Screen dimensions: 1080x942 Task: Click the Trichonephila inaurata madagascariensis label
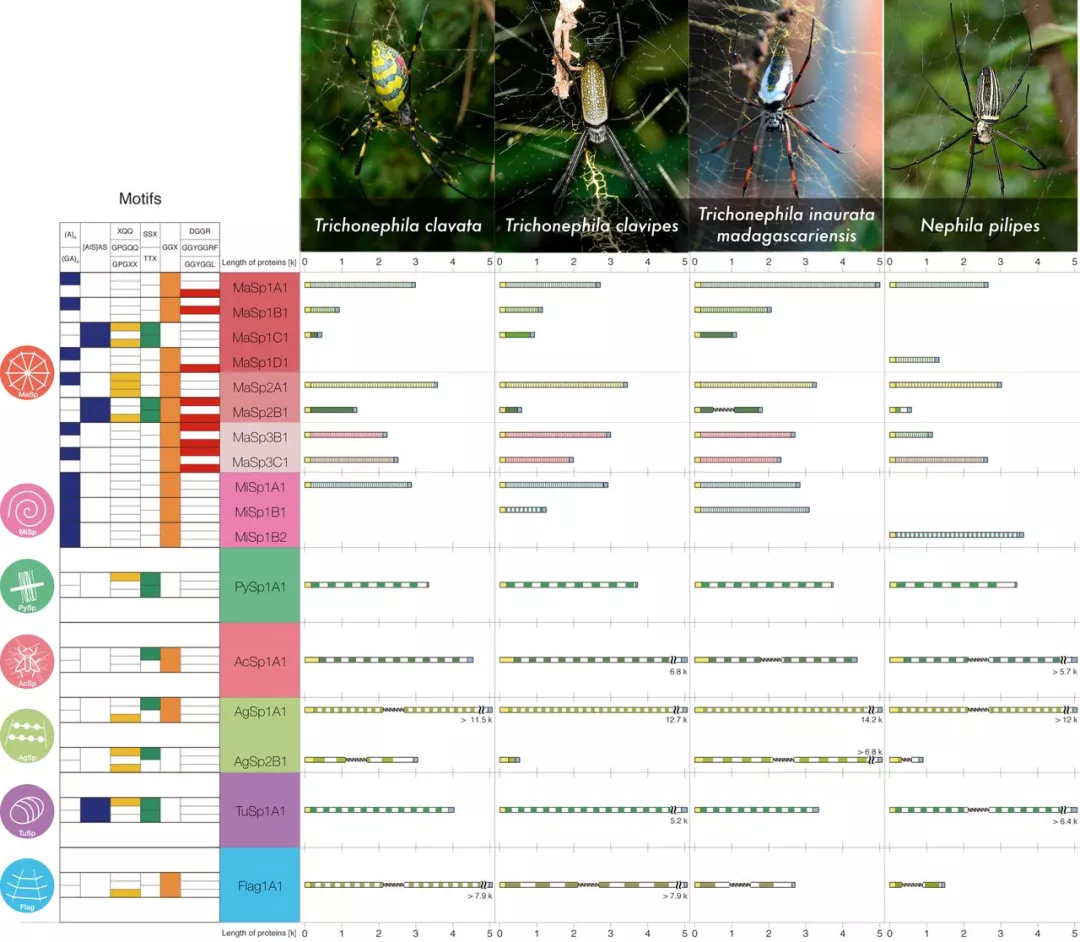[x=786, y=225]
